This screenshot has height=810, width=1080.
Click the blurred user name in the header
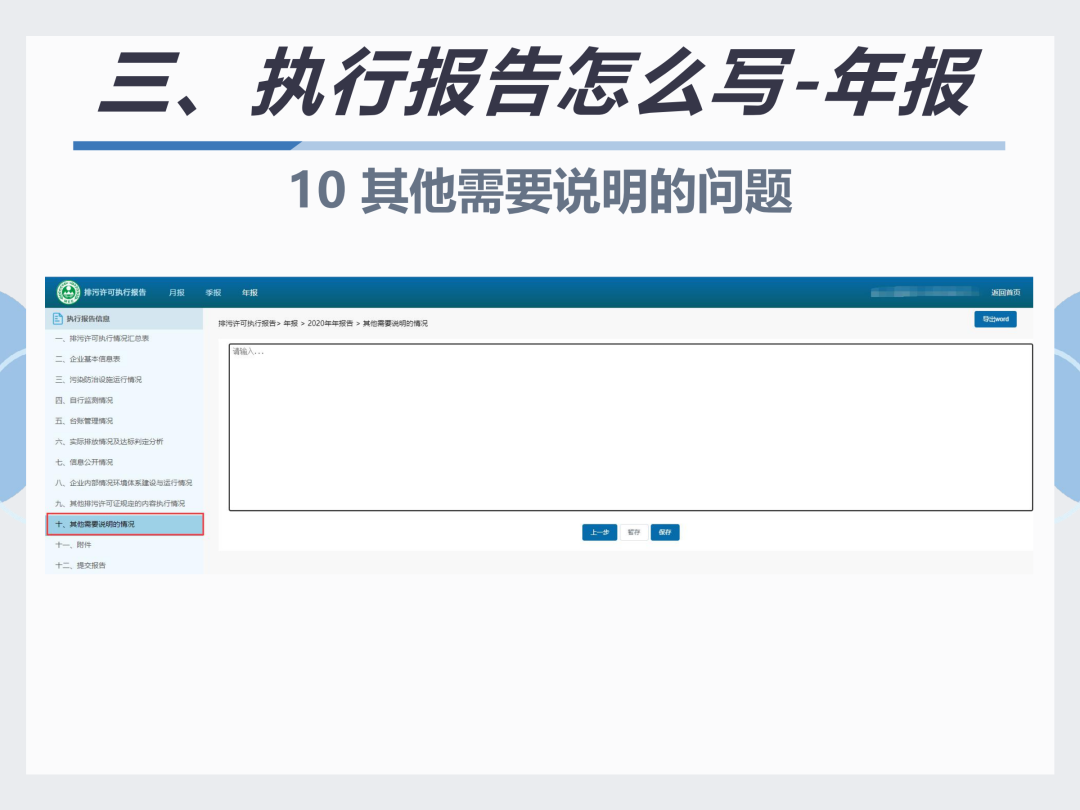click(924, 293)
